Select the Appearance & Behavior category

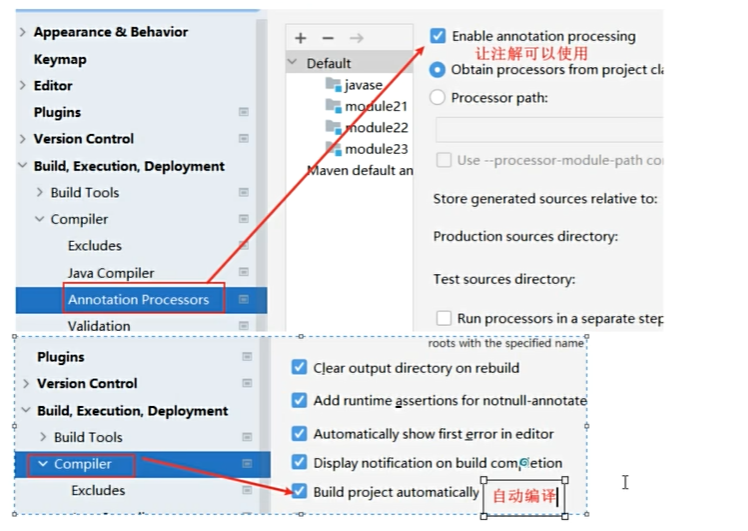(111, 32)
